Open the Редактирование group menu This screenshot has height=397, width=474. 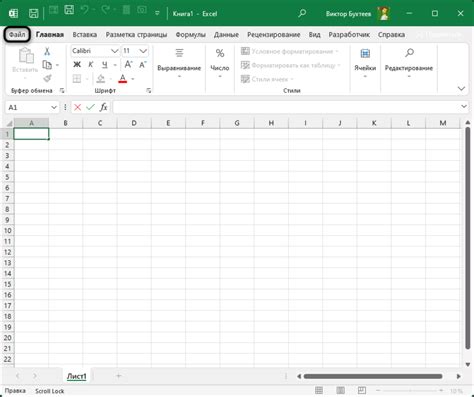tap(409, 63)
